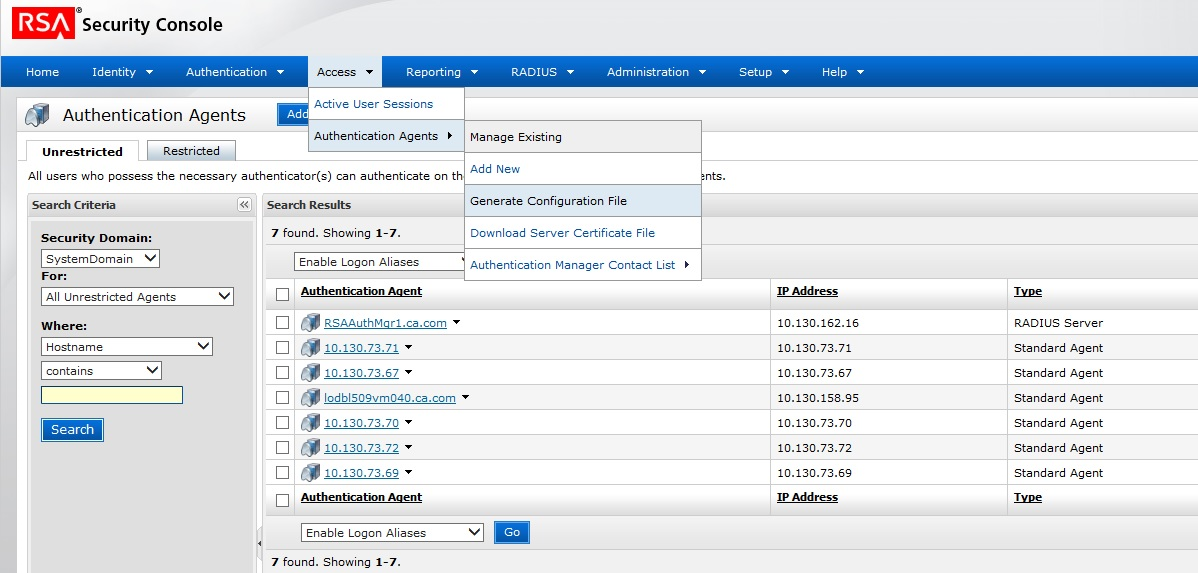Click agent icon beside RSAAuthMgr1.ca.com
Image resolution: width=1198 pixels, height=573 pixels.
click(x=311, y=323)
